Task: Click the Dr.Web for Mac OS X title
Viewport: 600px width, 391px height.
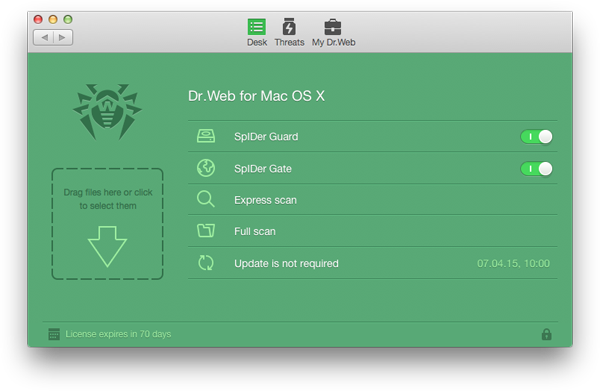Action: click(x=256, y=96)
